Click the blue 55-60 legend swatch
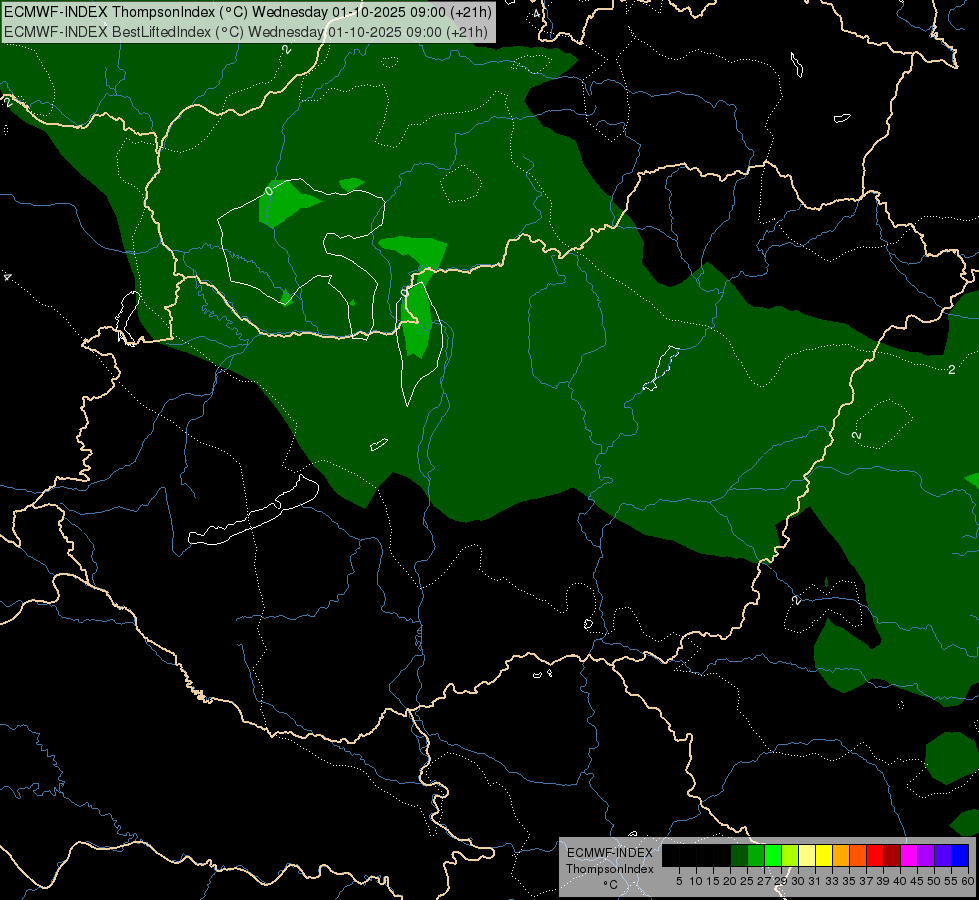Viewport: 979px width, 900px height. tap(960, 856)
